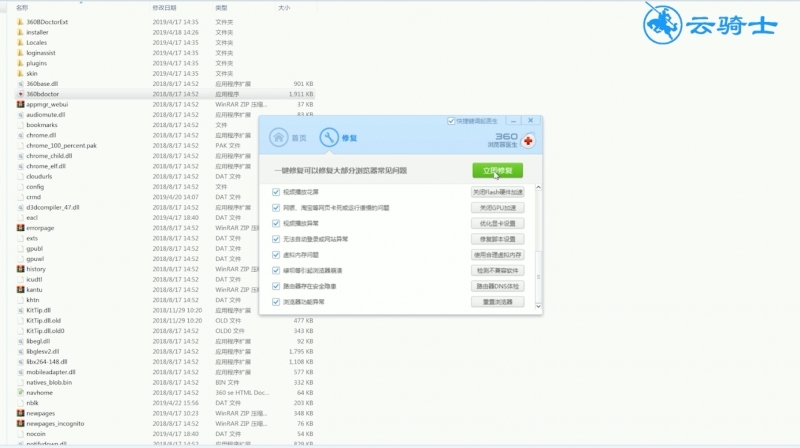The width and height of the screenshot is (800, 448).
Task: Click the 重置浏览器 button
Action: tap(497, 302)
